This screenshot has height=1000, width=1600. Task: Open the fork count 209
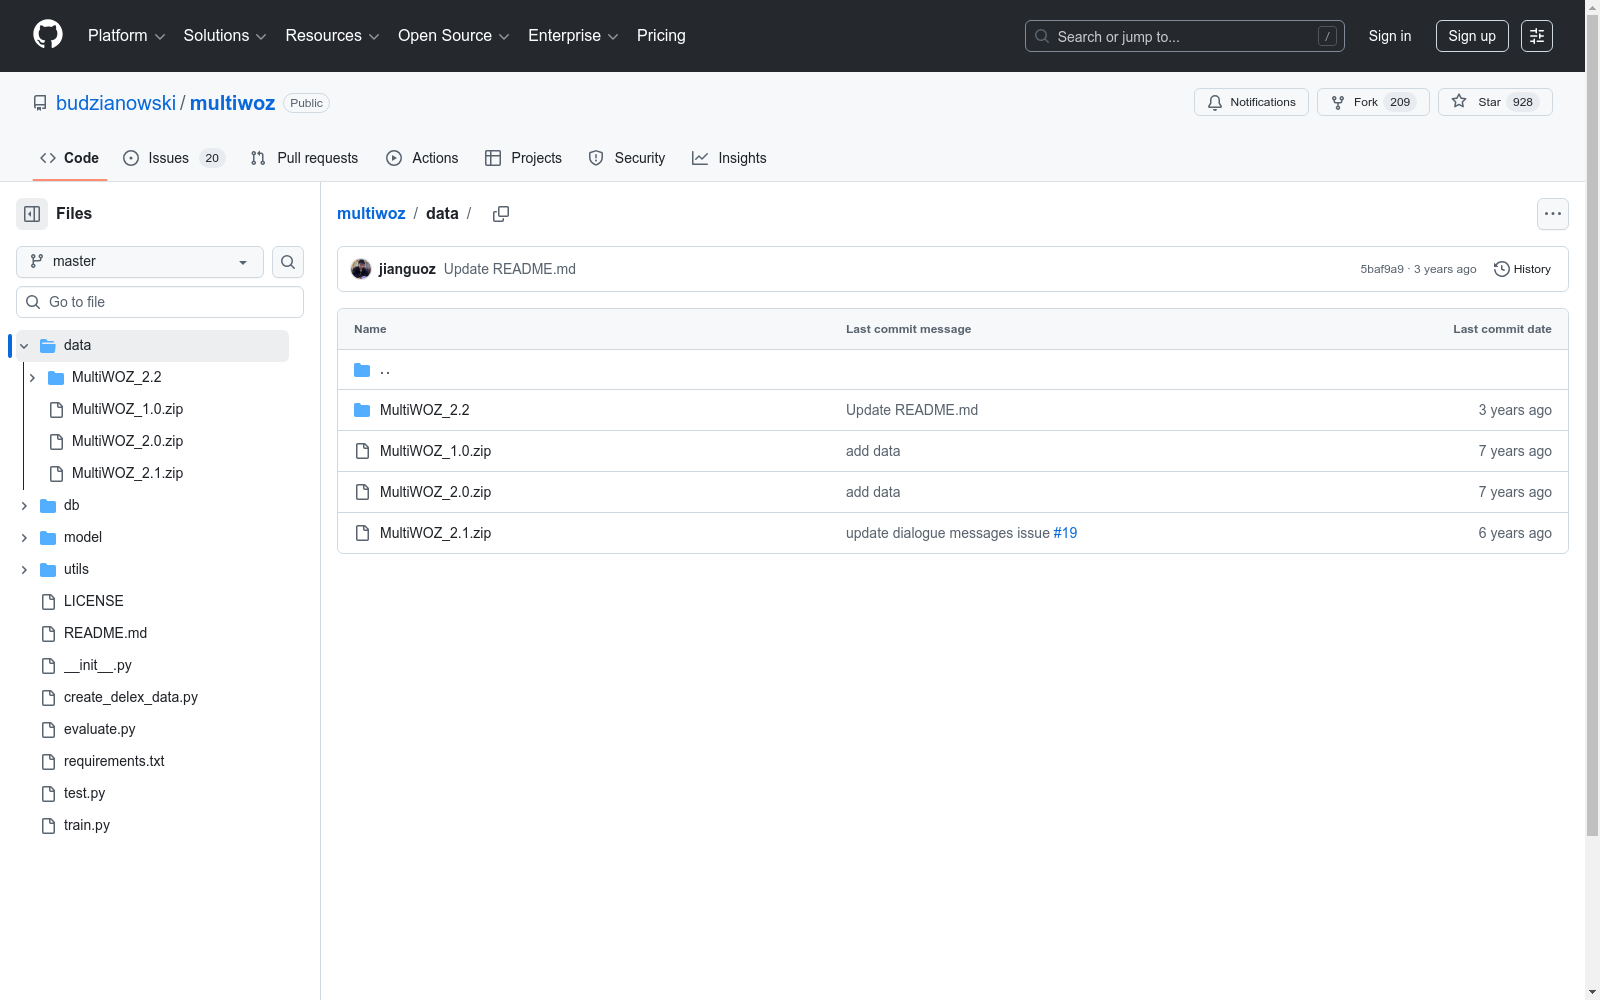tap(1400, 102)
